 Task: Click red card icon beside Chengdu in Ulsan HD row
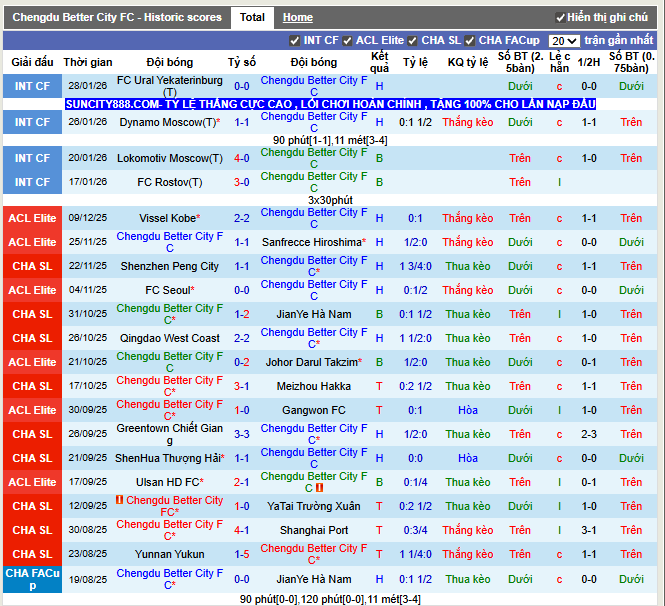pyautogui.click(x=319, y=488)
